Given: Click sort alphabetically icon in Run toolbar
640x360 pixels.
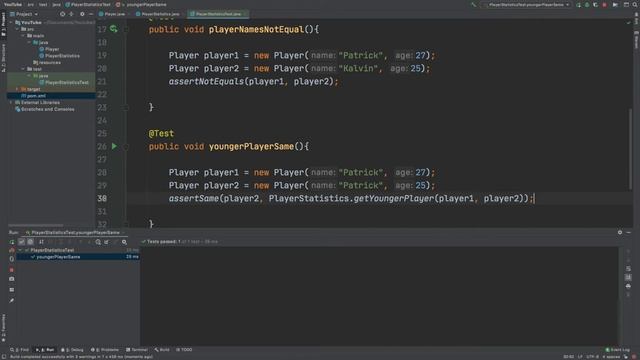Looking at the screenshot, I should pos(41,242).
